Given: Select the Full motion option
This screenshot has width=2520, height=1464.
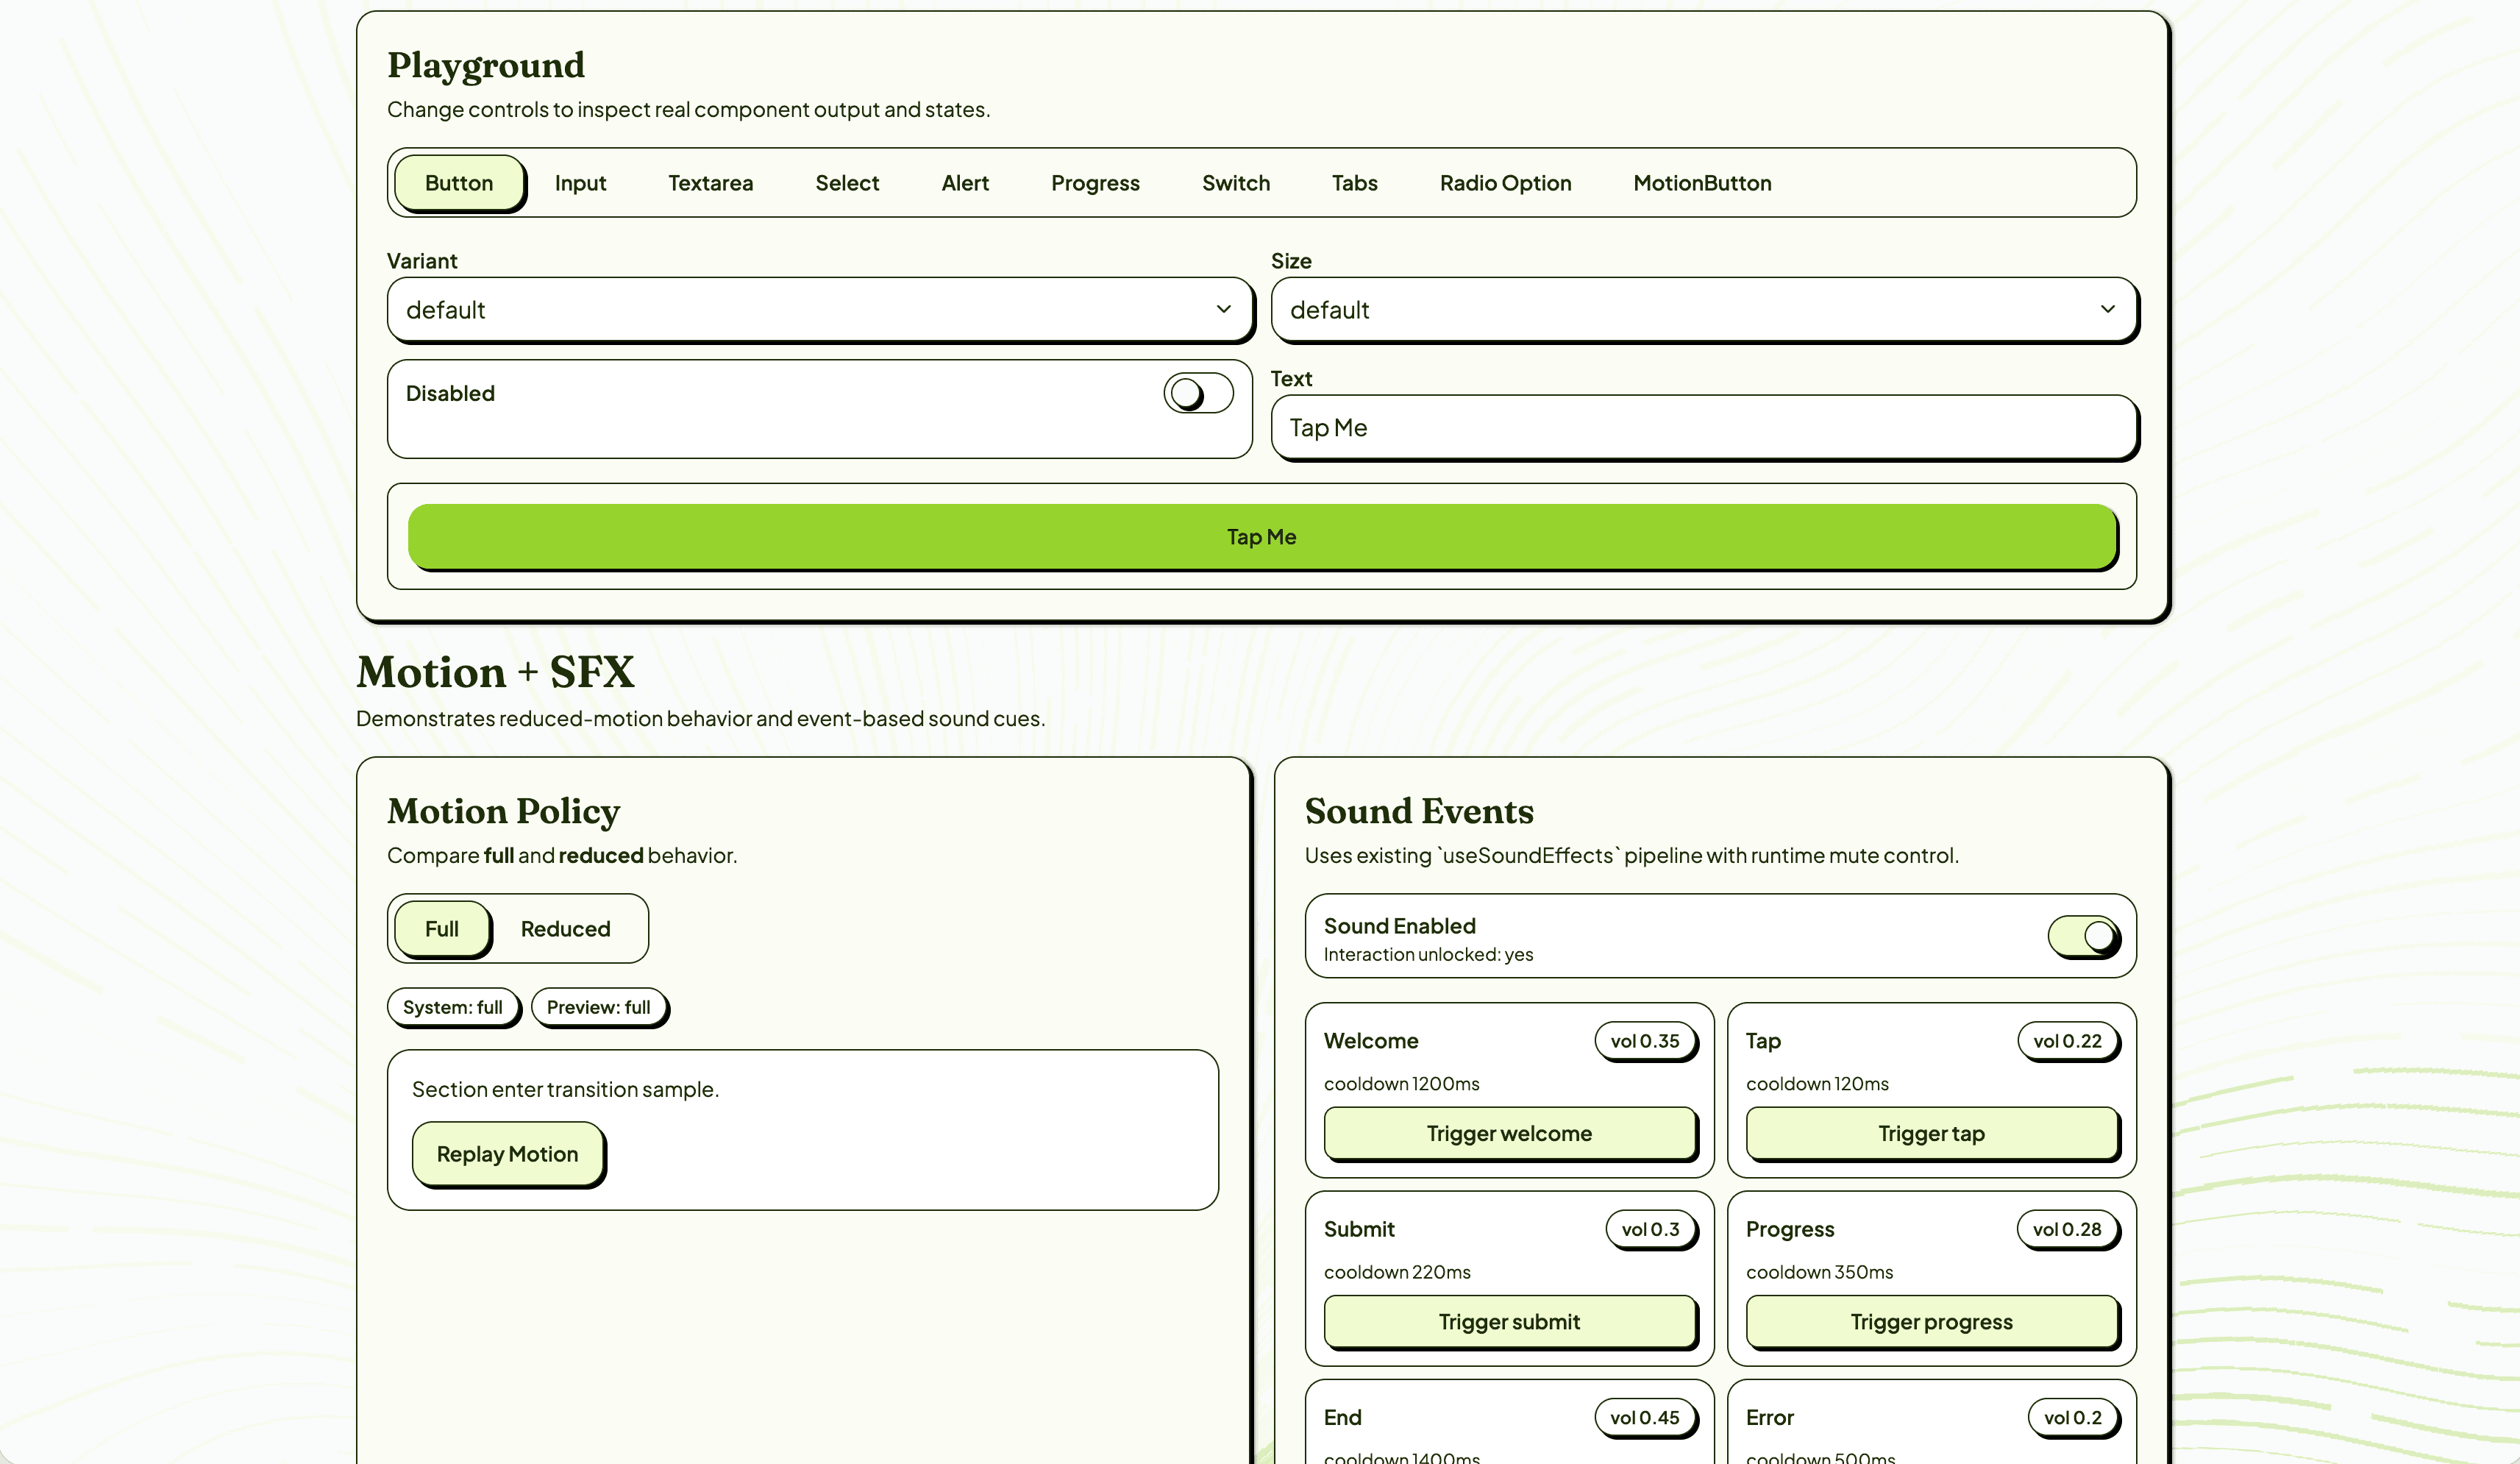Looking at the screenshot, I should (x=441, y=929).
